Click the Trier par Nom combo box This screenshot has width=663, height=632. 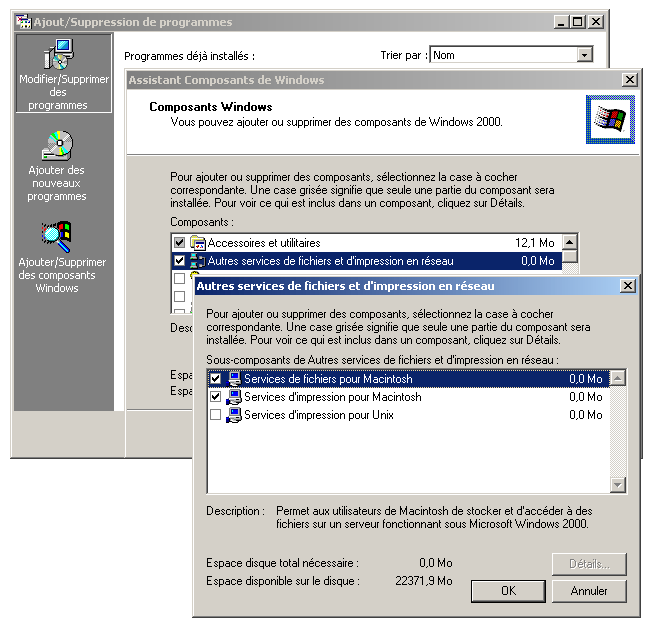click(x=511, y=55)
